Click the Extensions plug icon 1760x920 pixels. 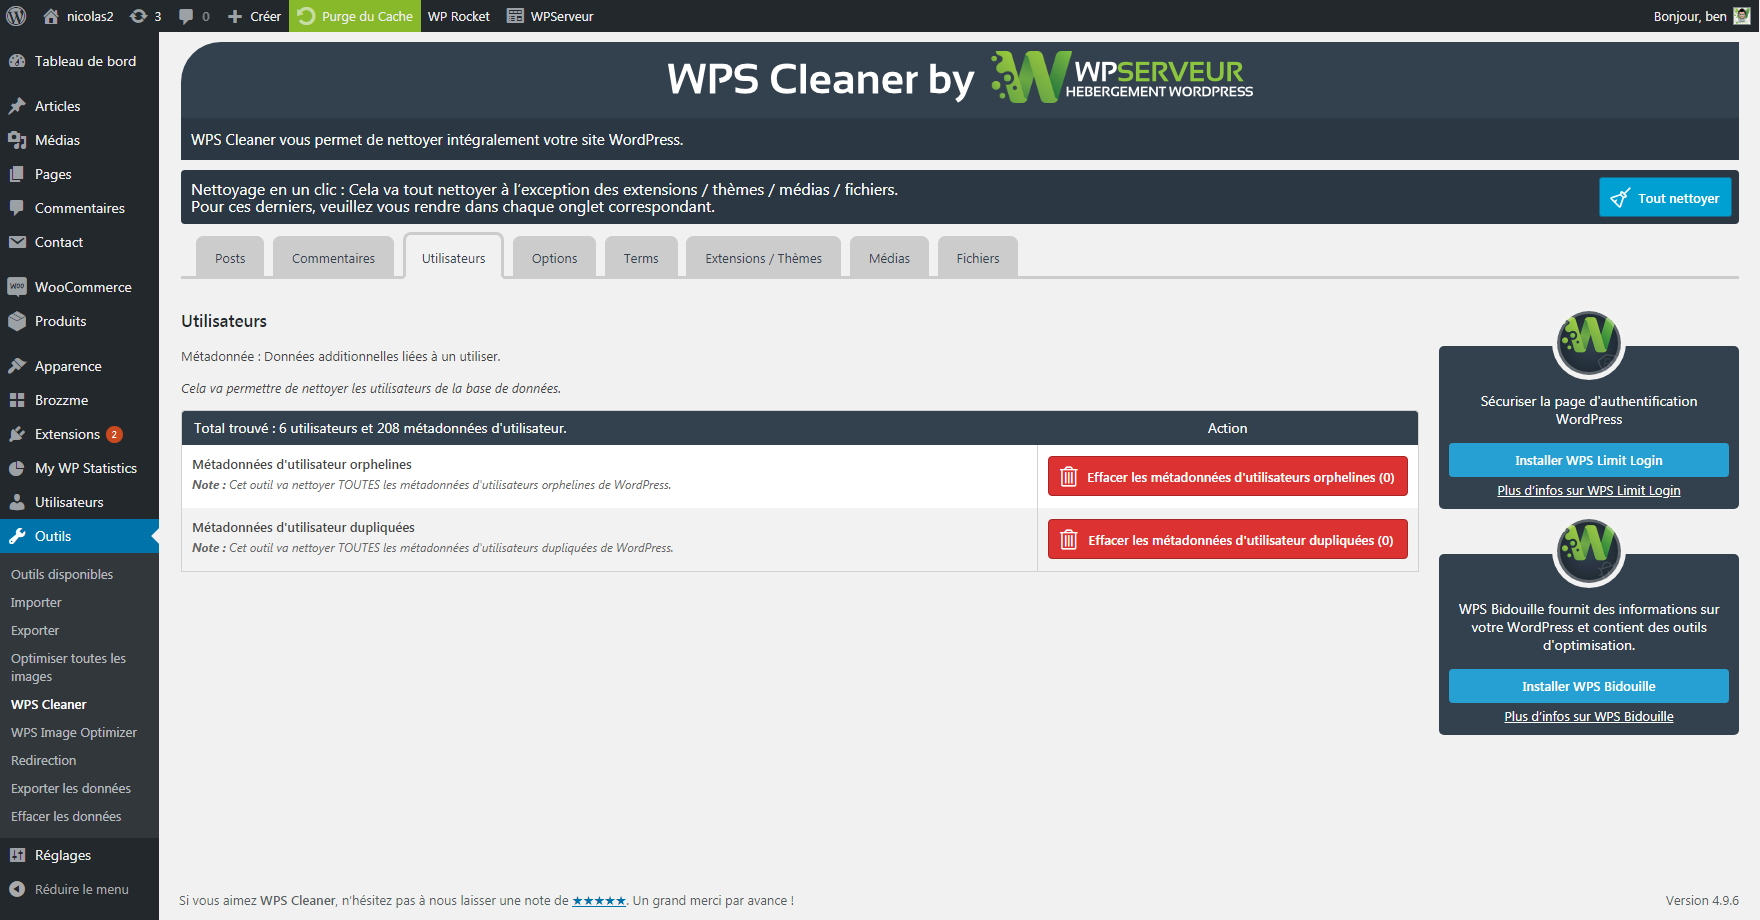point(17,434)
